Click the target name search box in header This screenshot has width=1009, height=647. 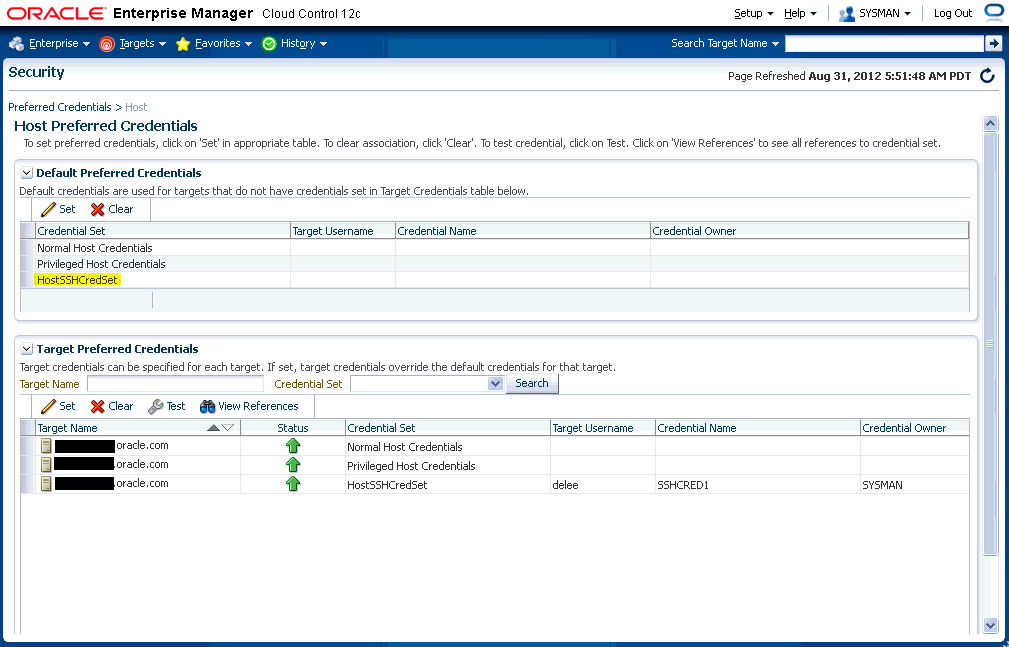(884, 43)
